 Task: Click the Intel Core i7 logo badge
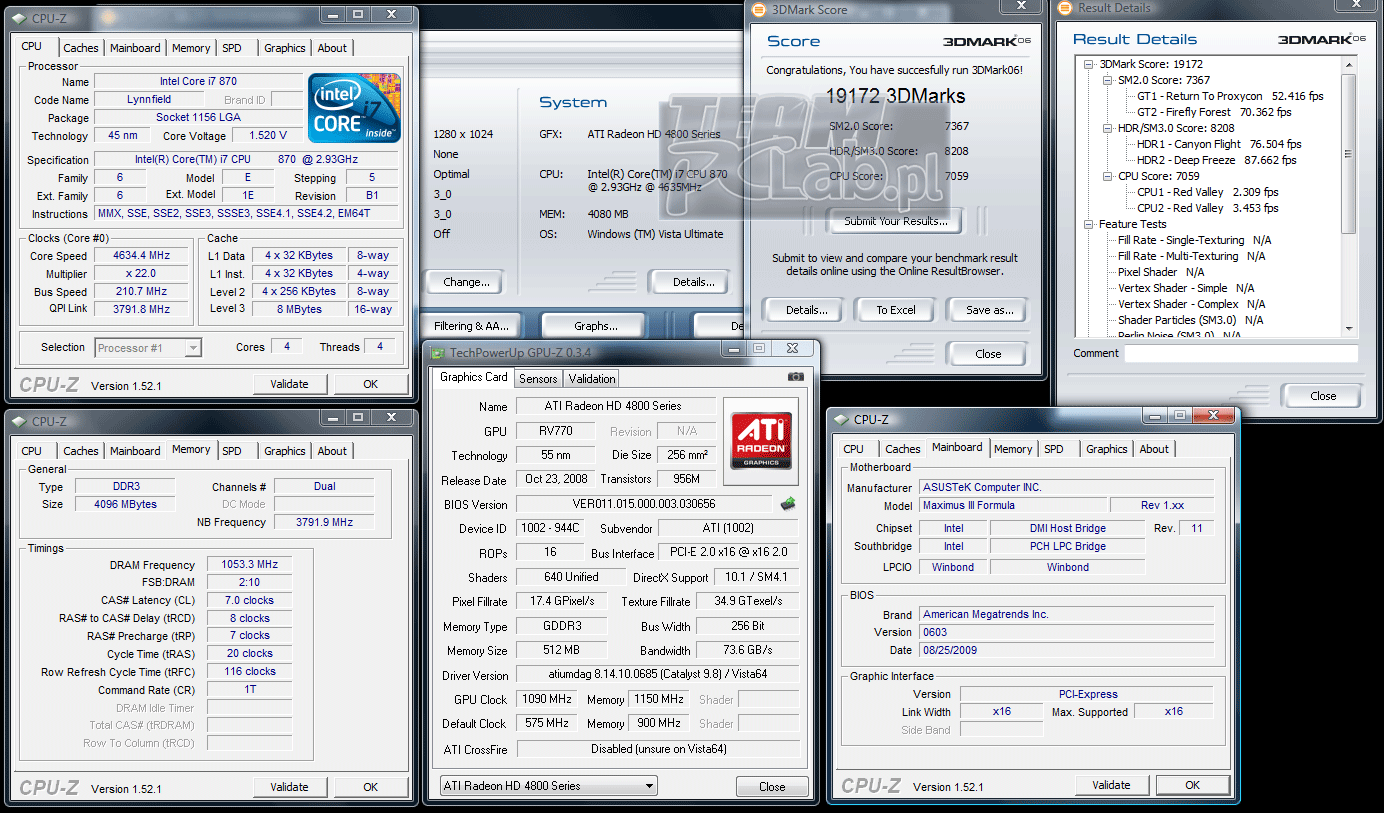click(x=355, y=107)
